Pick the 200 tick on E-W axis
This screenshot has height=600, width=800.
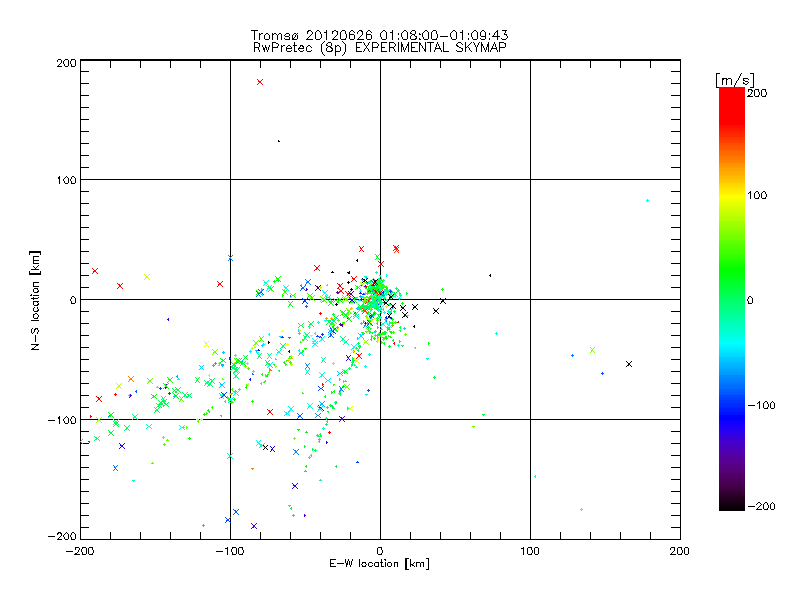point(680,551)
